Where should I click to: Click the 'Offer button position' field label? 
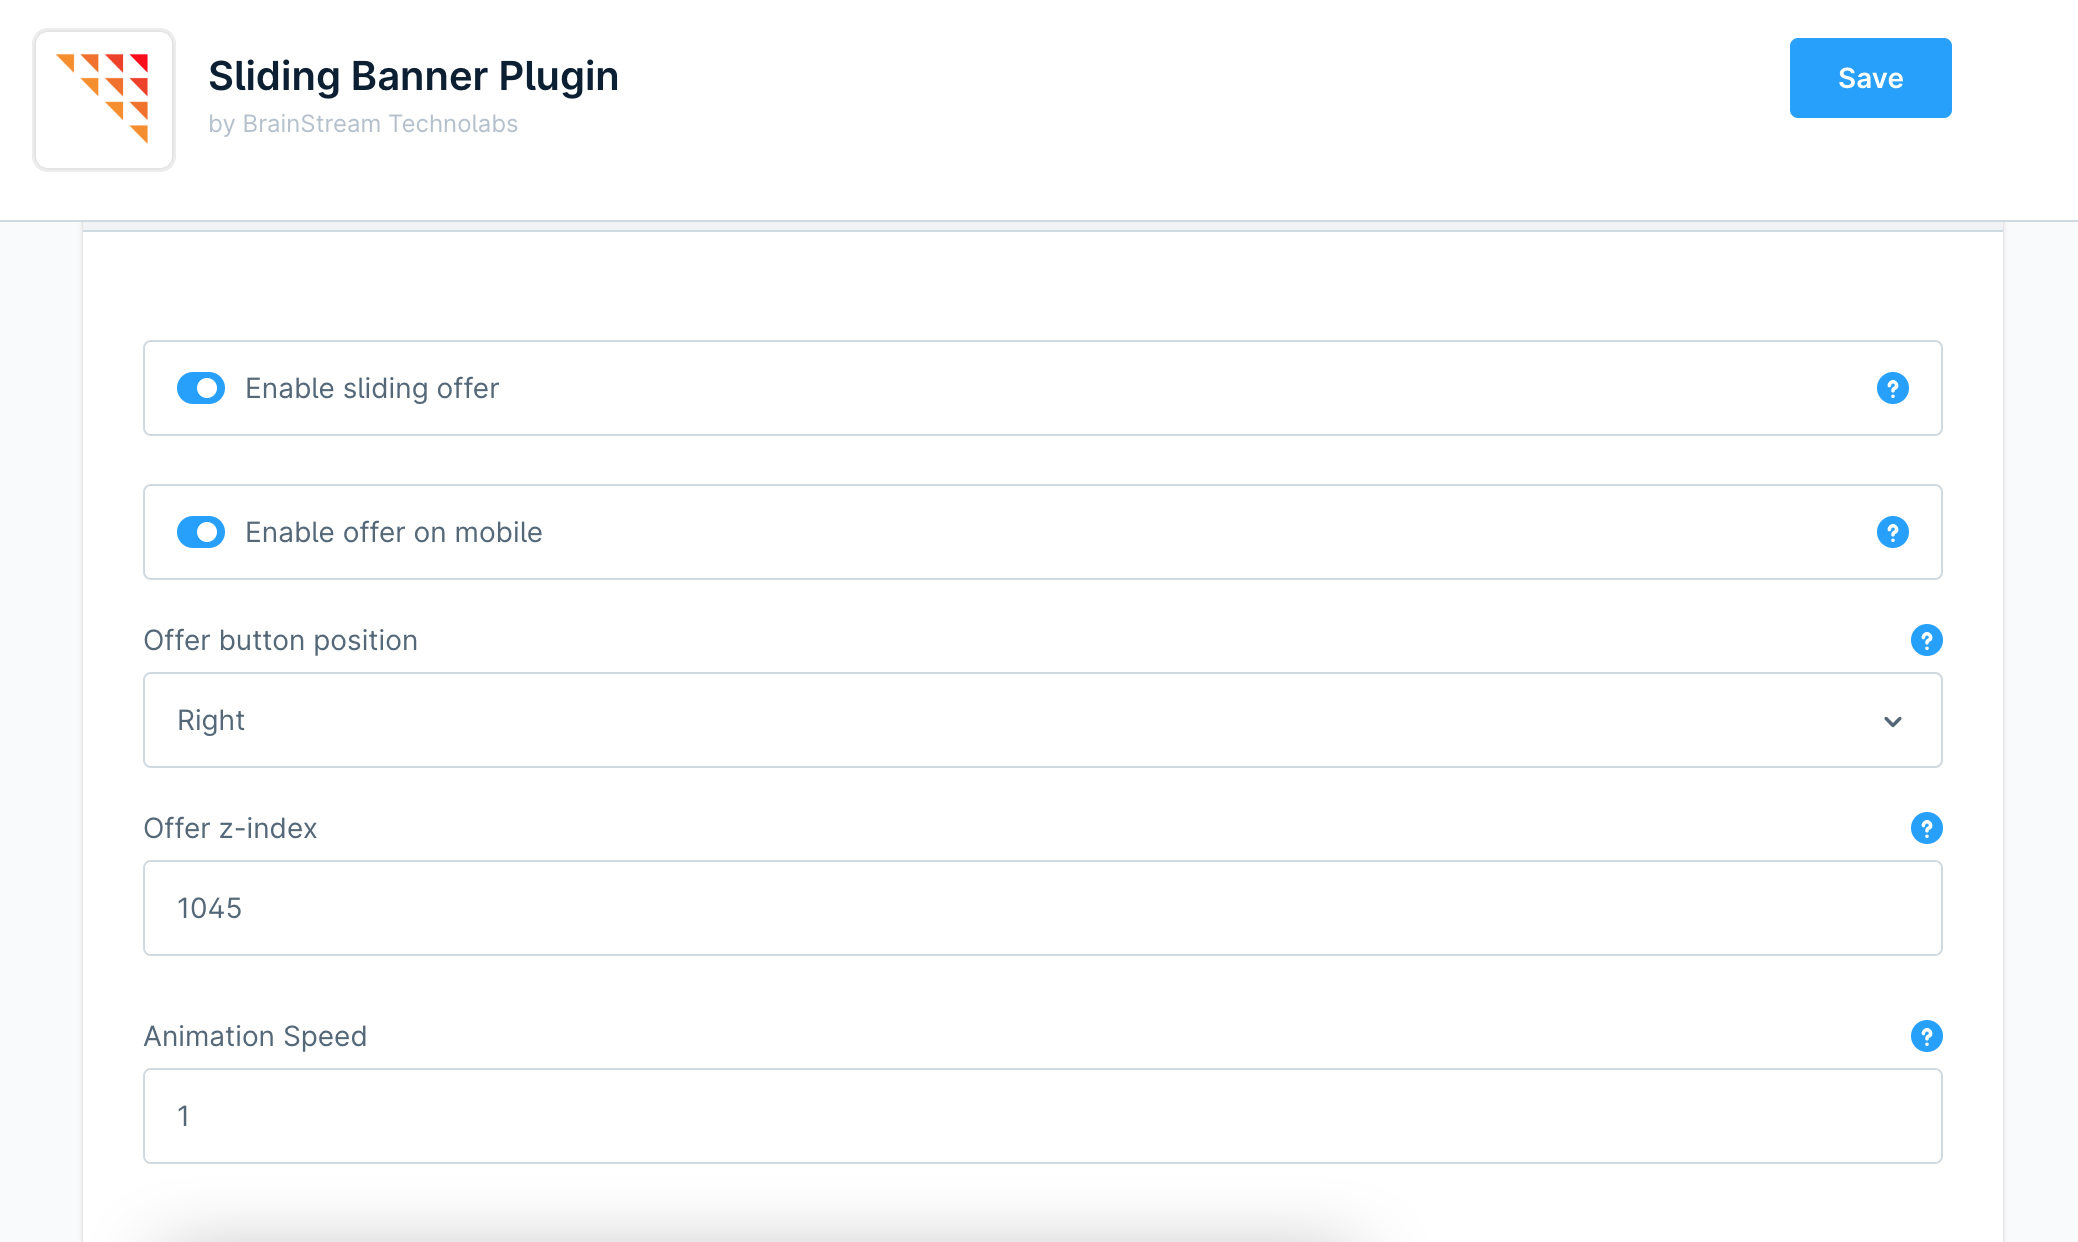[281, 640]
